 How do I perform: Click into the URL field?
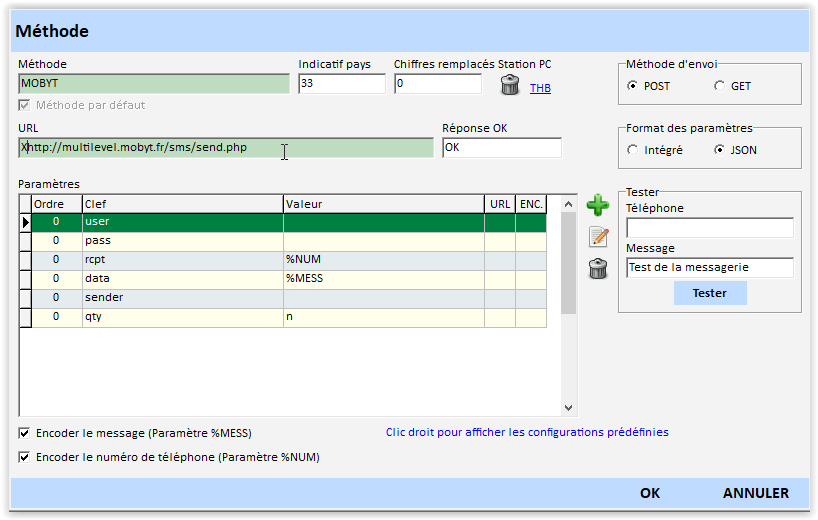(x=226, y=148)
